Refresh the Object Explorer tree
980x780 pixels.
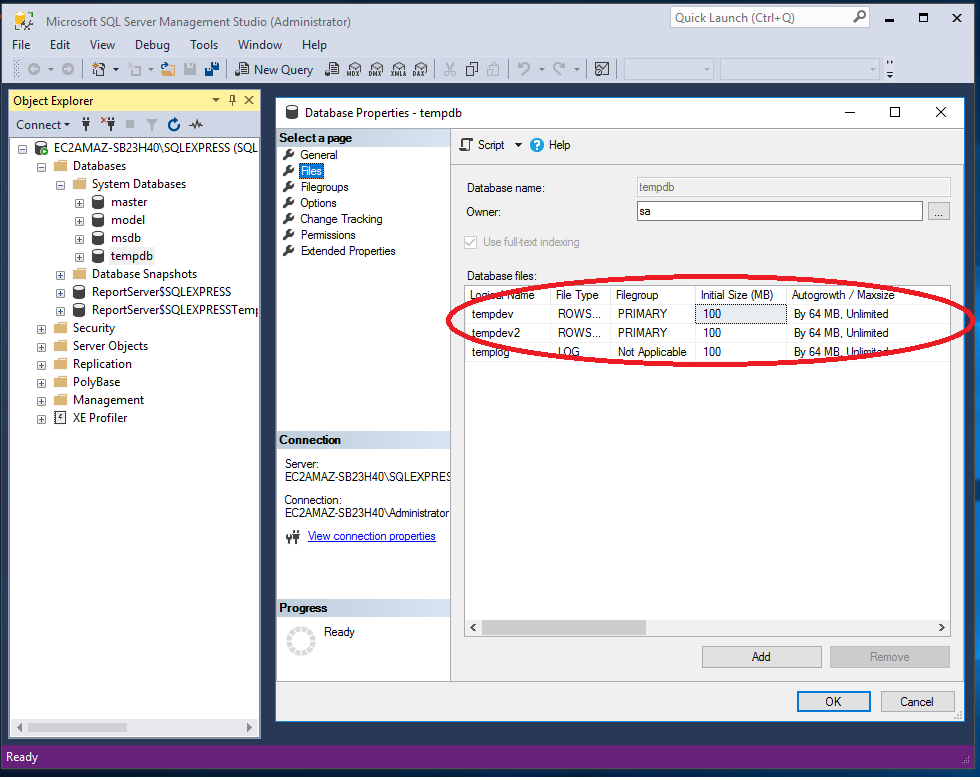point(174,125)
